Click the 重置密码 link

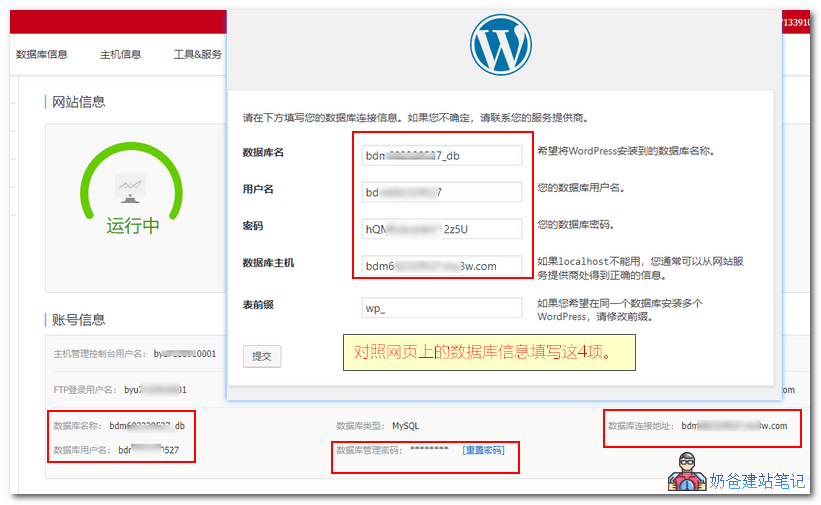point(483,450)
